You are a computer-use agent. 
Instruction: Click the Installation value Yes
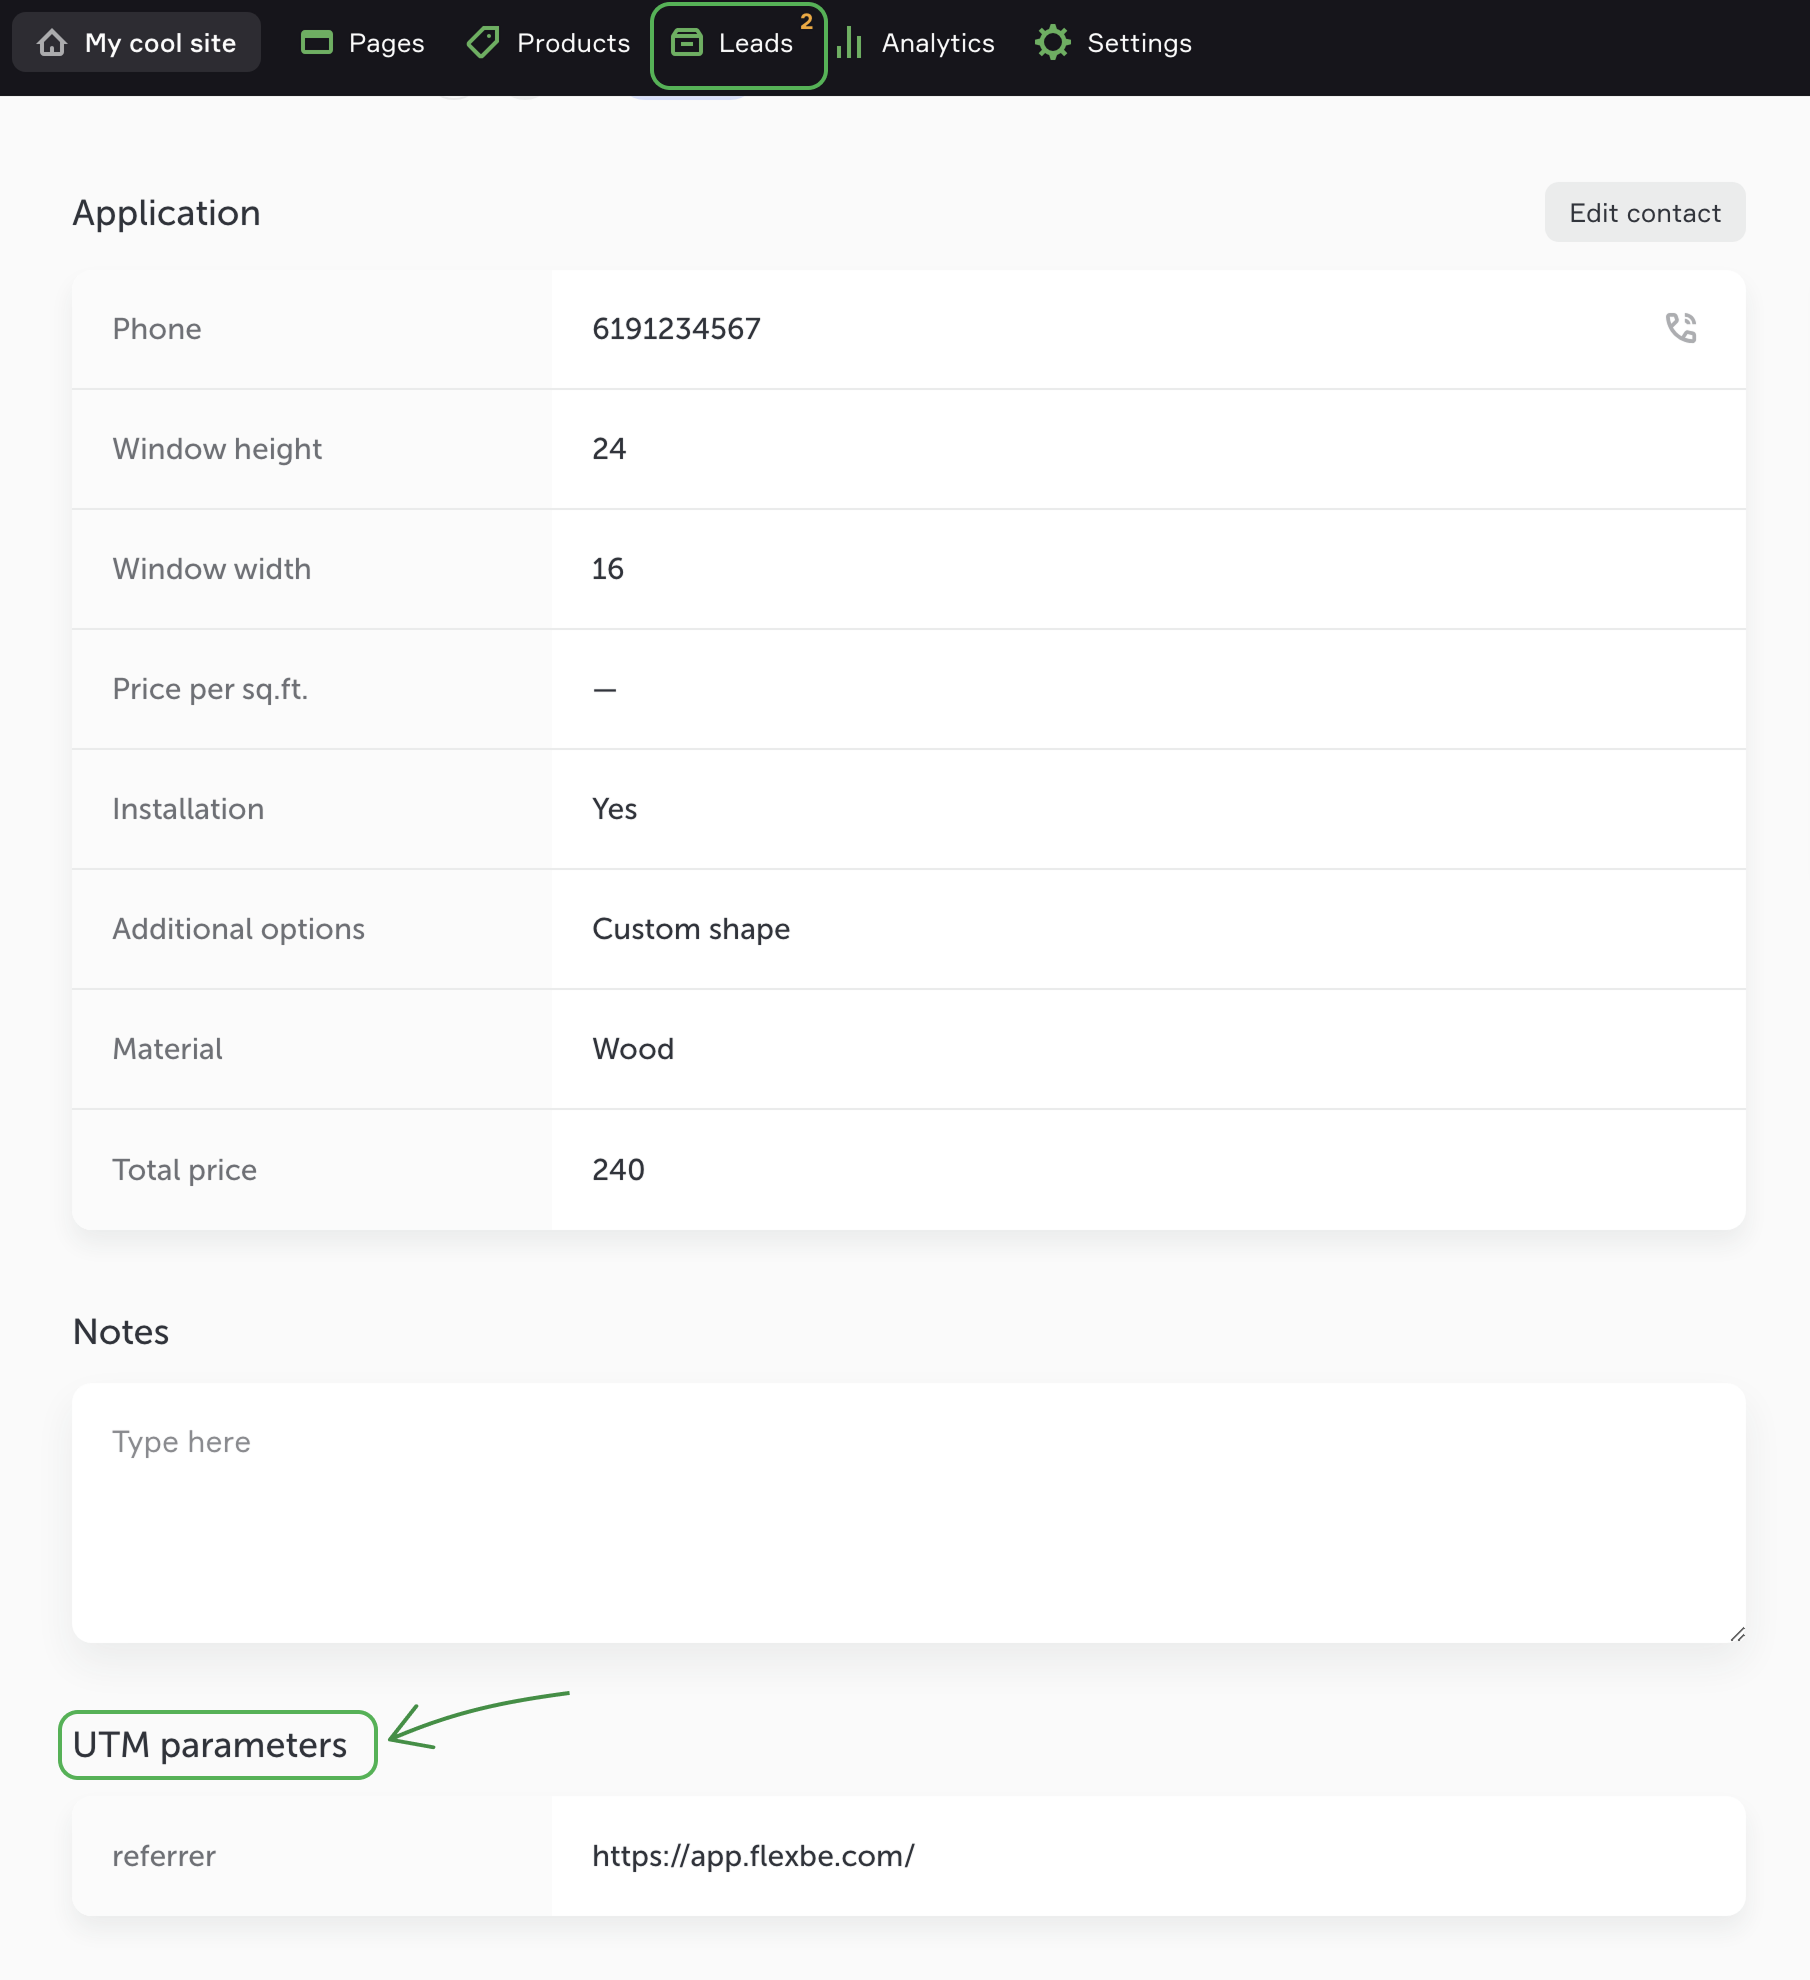tap(614, 809)
